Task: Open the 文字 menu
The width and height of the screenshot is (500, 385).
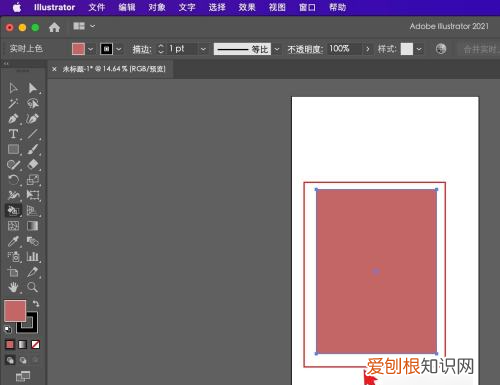Action: pyautogui.click(x=187, y=7)
